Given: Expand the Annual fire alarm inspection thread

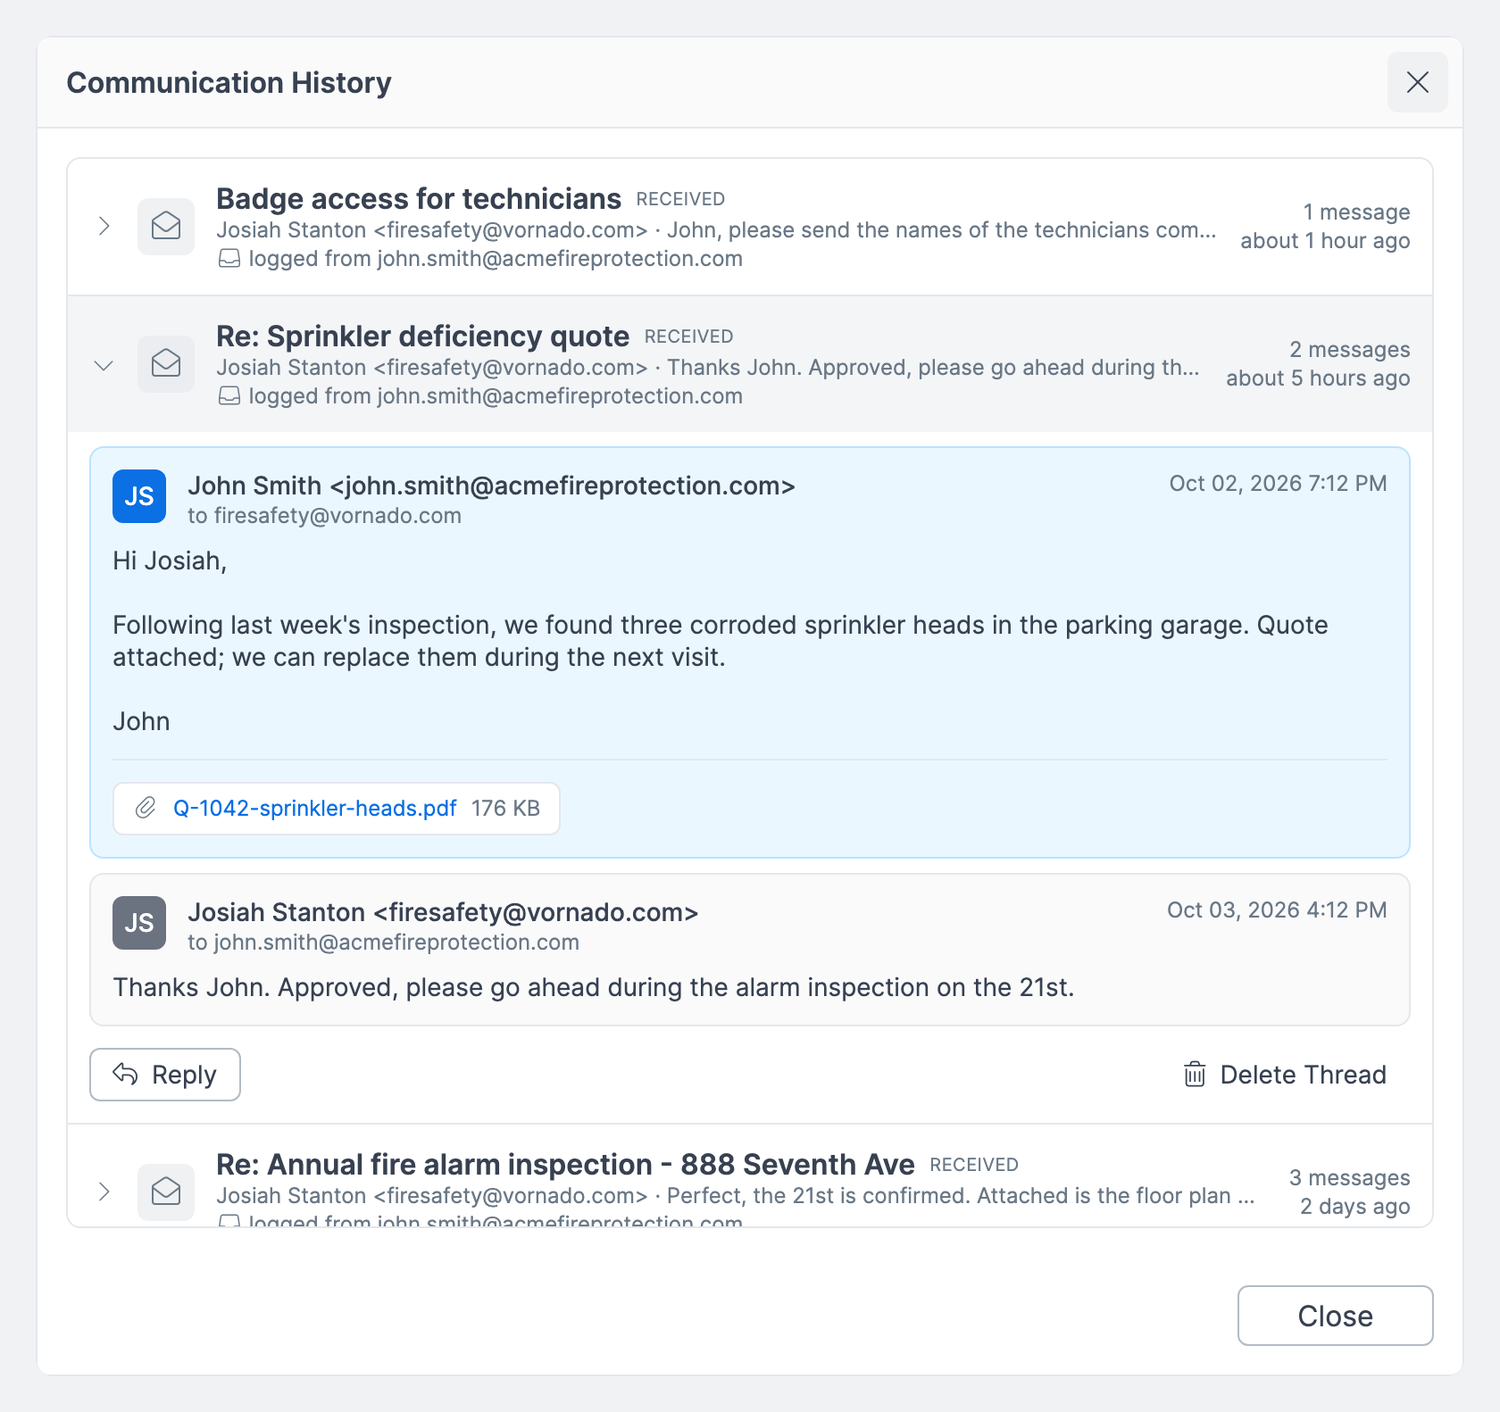Looking at the screenshot, I should (x=104, y=1191).
